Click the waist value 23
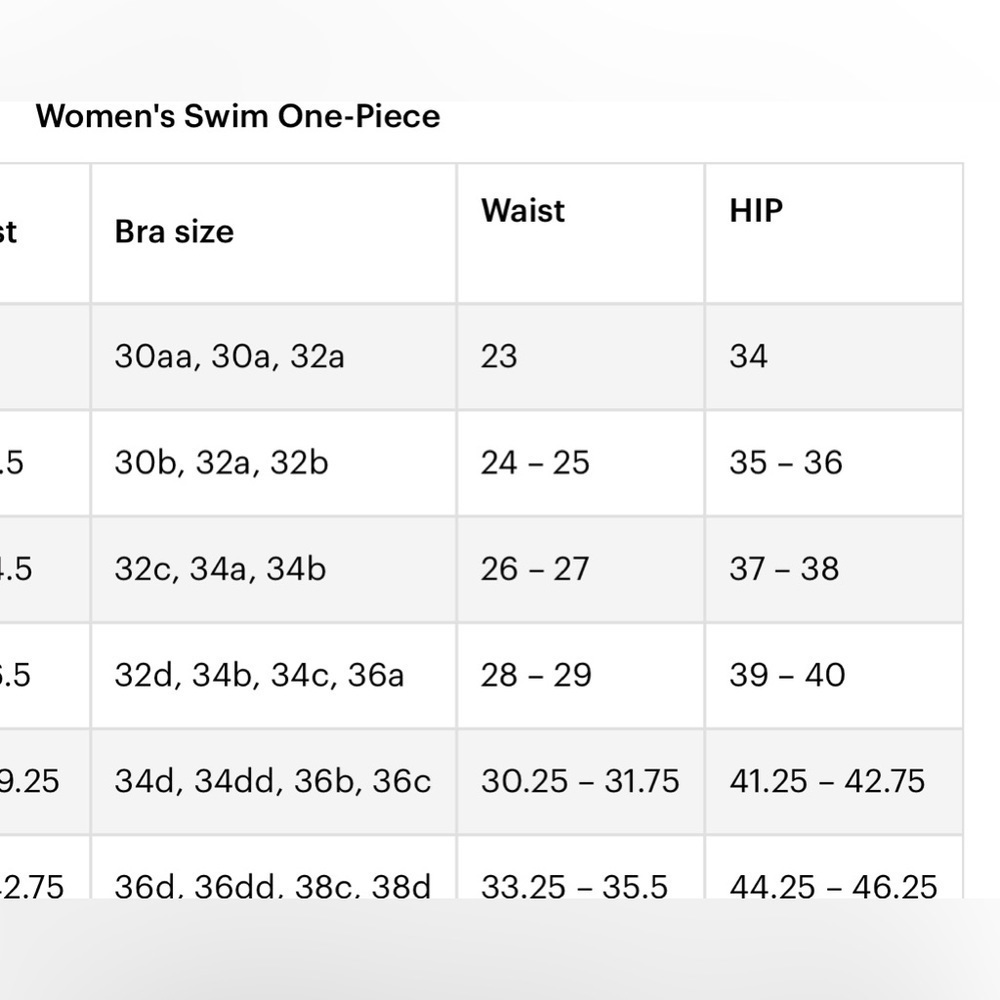 [499, 357]
